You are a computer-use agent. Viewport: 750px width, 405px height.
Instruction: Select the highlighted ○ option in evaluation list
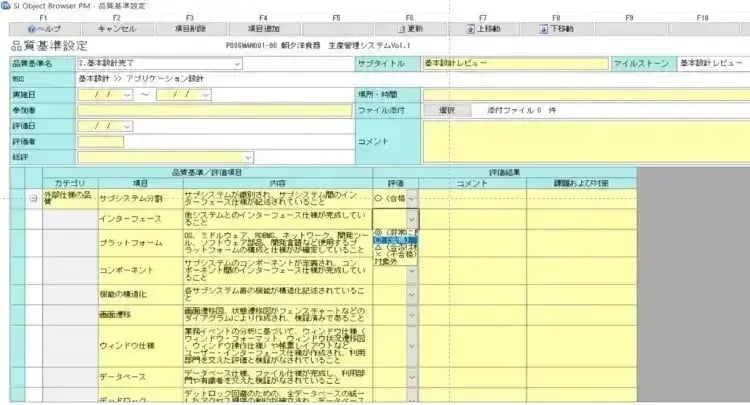392,241
